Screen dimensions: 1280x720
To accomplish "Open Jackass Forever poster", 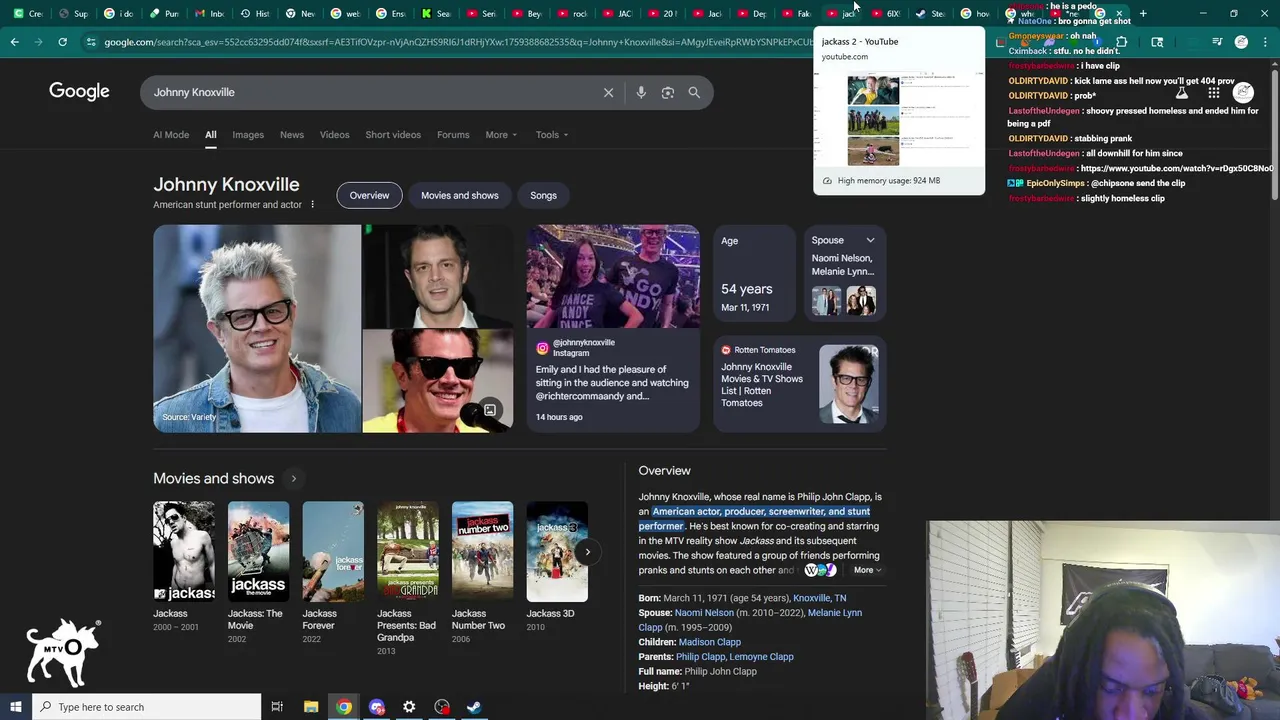I will tap(333, 551).
